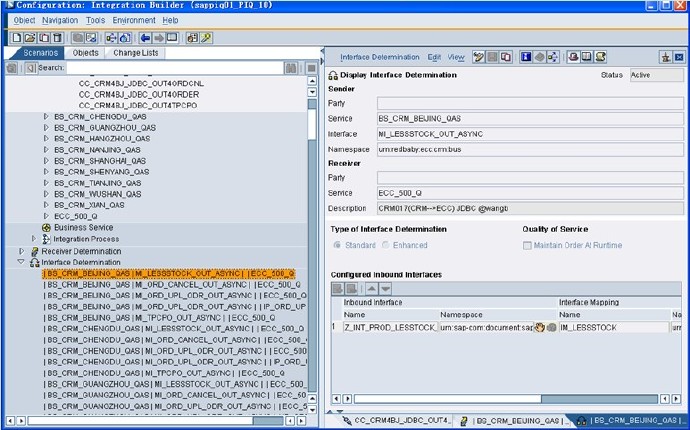Click the red hat icon in editor toolbar

click(x=573, y=57)
